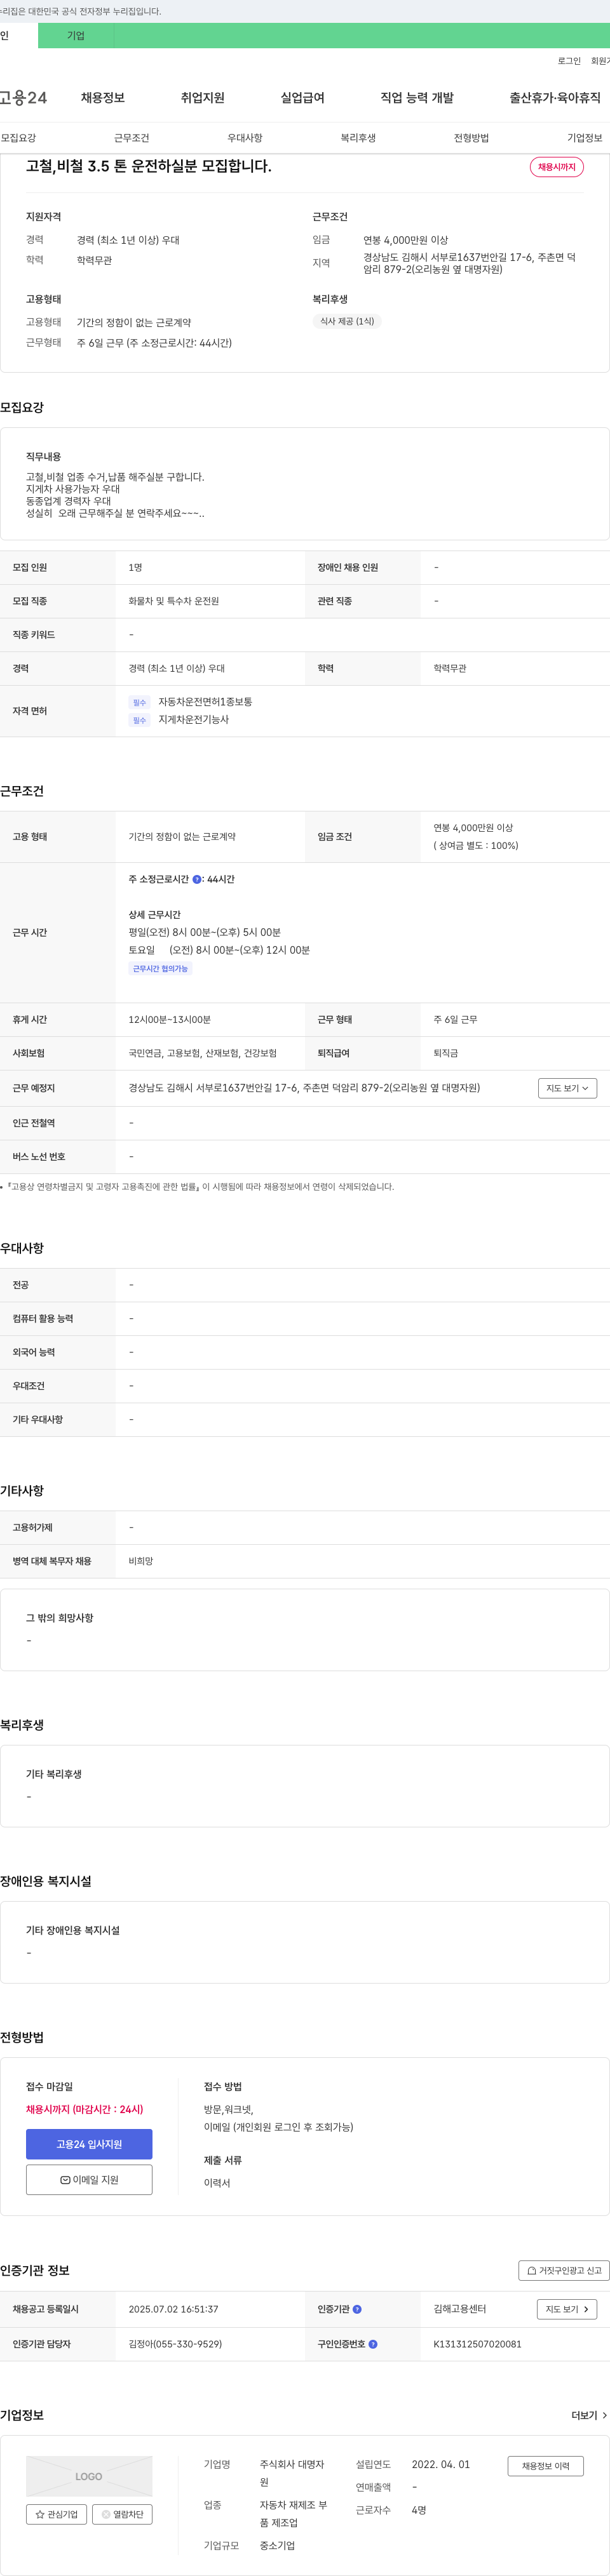This screenshot has height=2576, width=610.
Task: Click 연봉 4,000만원 이상 in 임금 조건
Action: point(473,828)
